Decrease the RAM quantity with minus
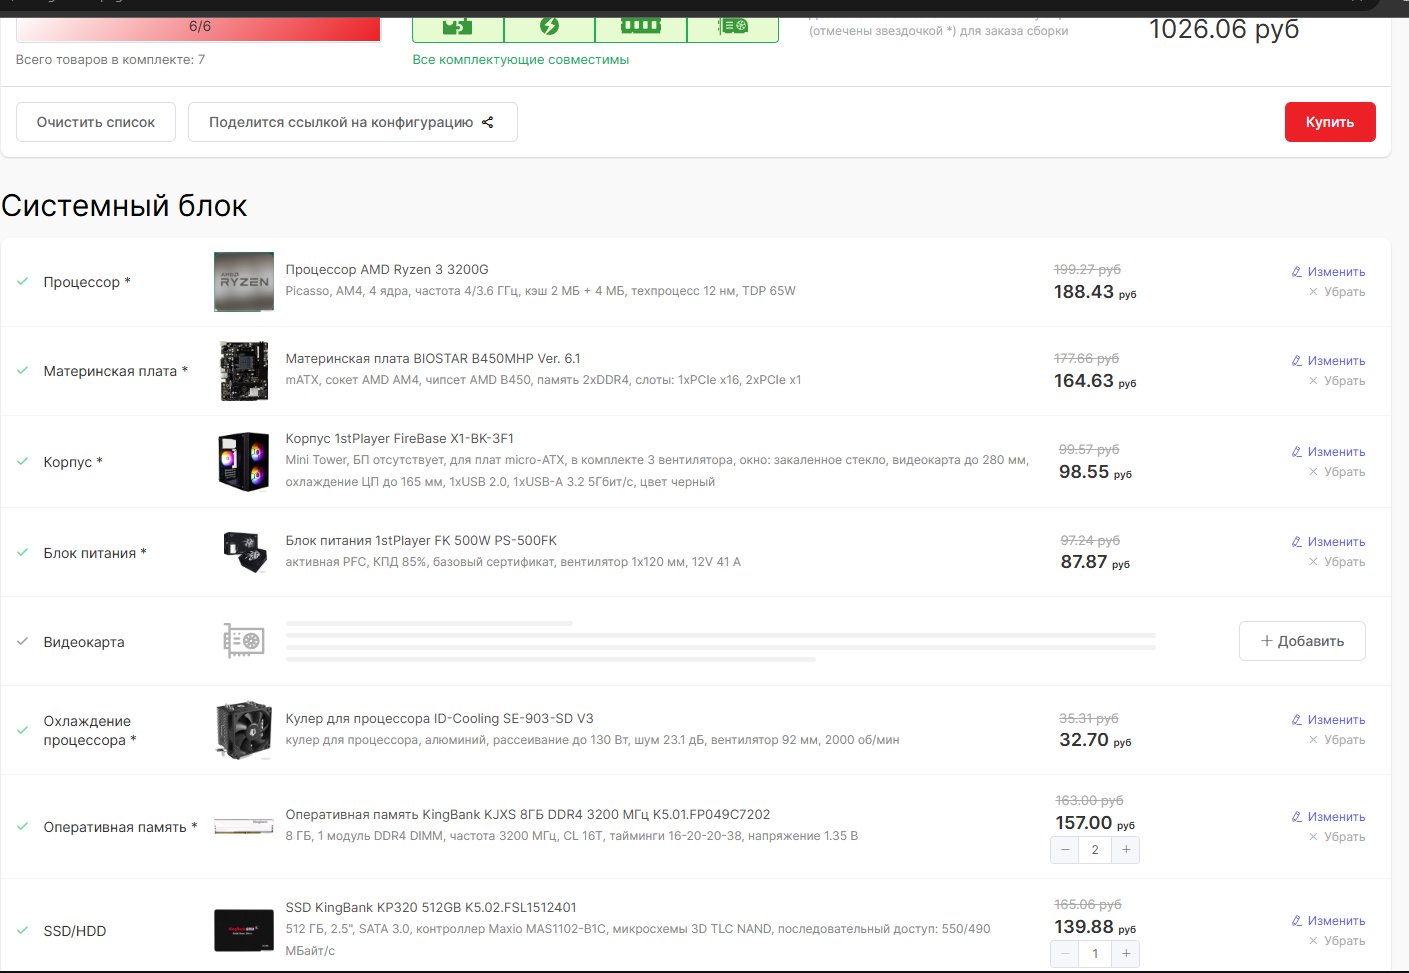The width and height of the screenshot is (1409, 973). (1065, 850)
